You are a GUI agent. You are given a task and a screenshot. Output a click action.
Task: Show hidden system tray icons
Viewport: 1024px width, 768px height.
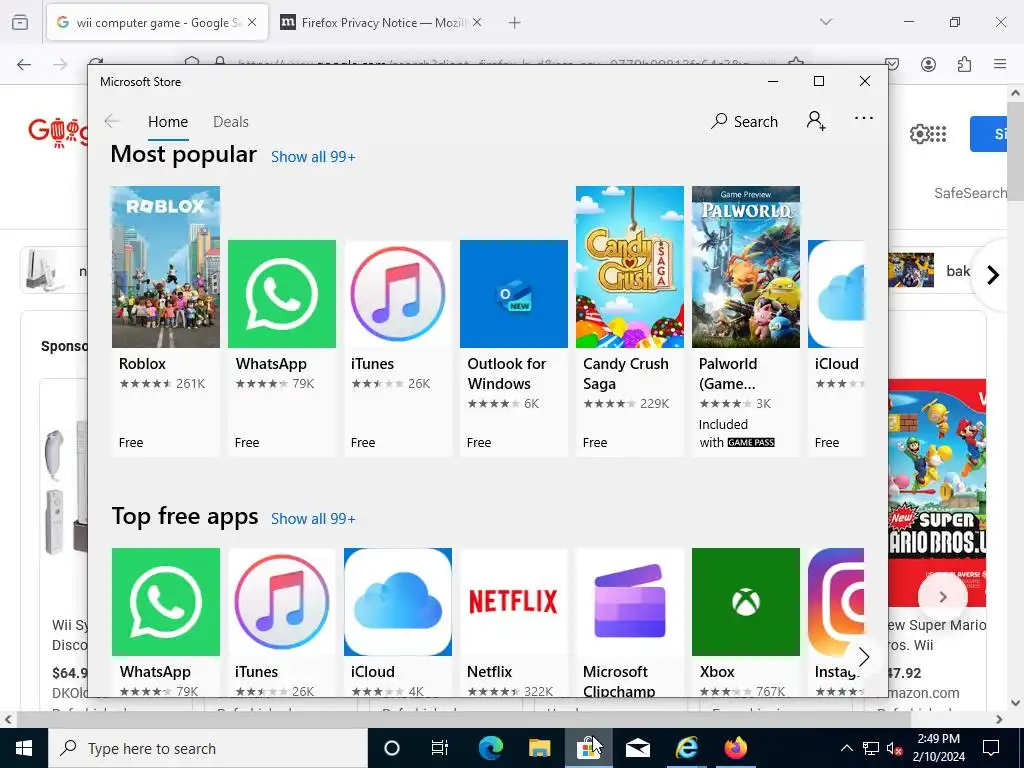click(846, 748)
